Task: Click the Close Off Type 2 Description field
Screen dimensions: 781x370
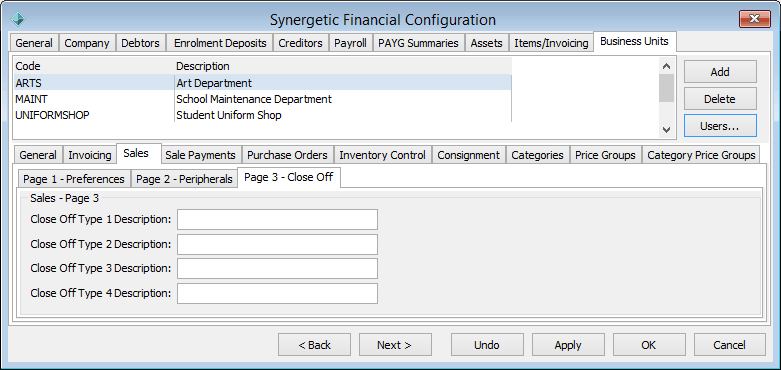Action: pos(277,245)
